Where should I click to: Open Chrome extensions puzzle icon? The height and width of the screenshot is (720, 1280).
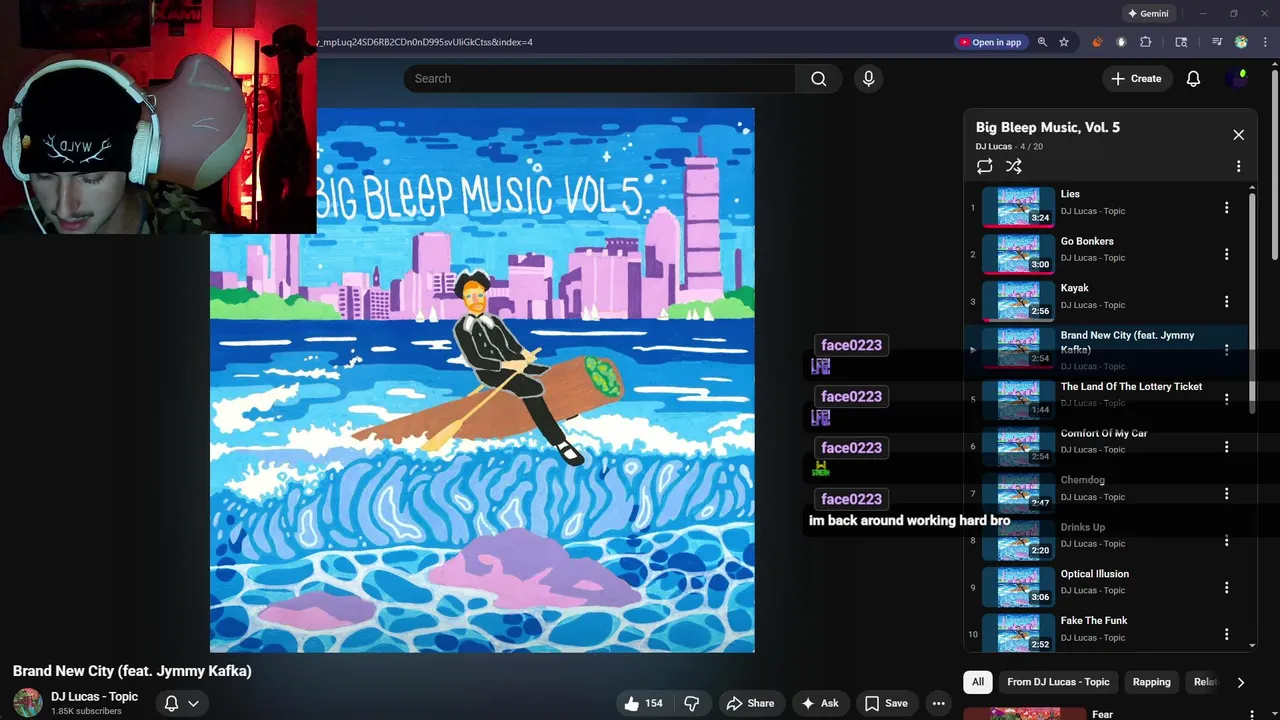coord(1146,42)
